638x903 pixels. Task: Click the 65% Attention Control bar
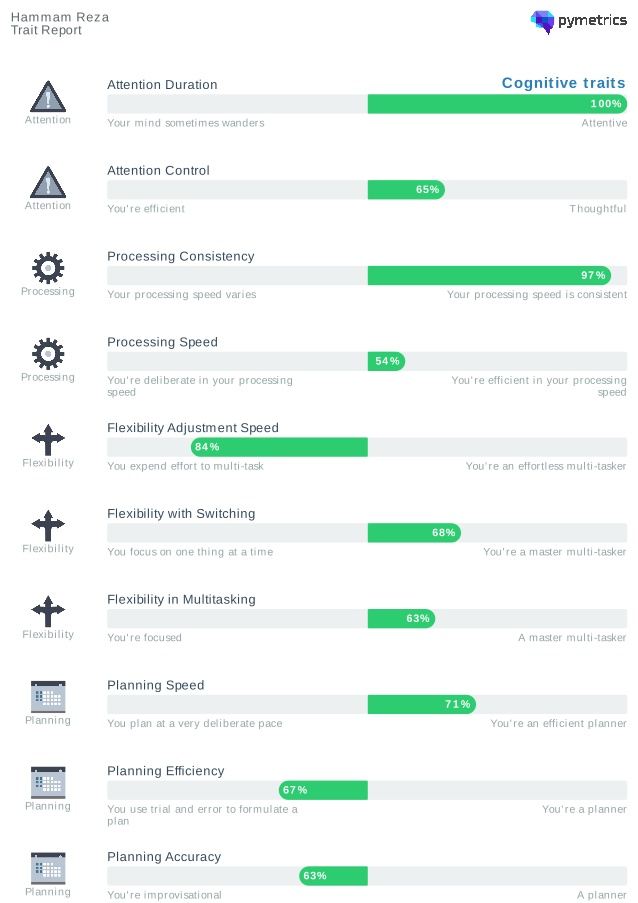406,189
